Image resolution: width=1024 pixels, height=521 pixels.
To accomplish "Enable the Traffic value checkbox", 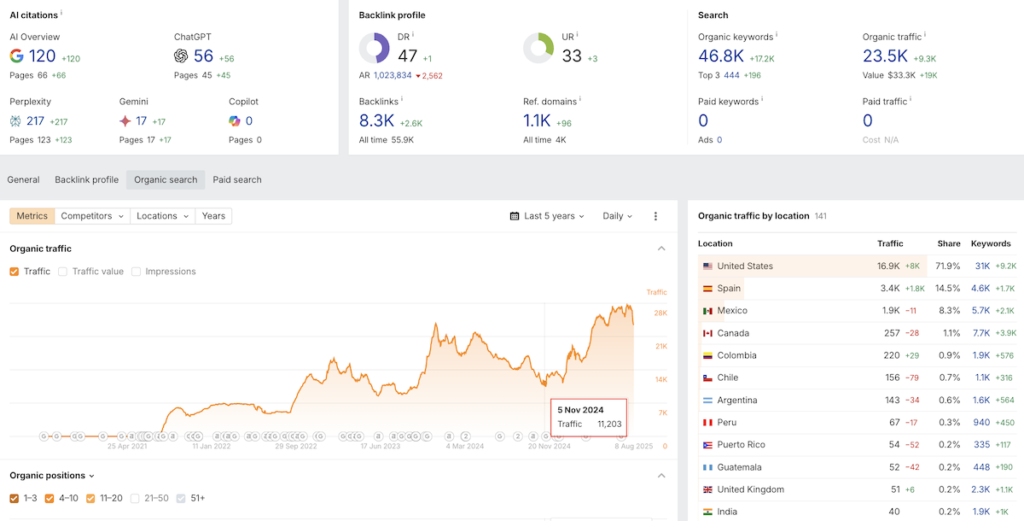I will point(63,271).
